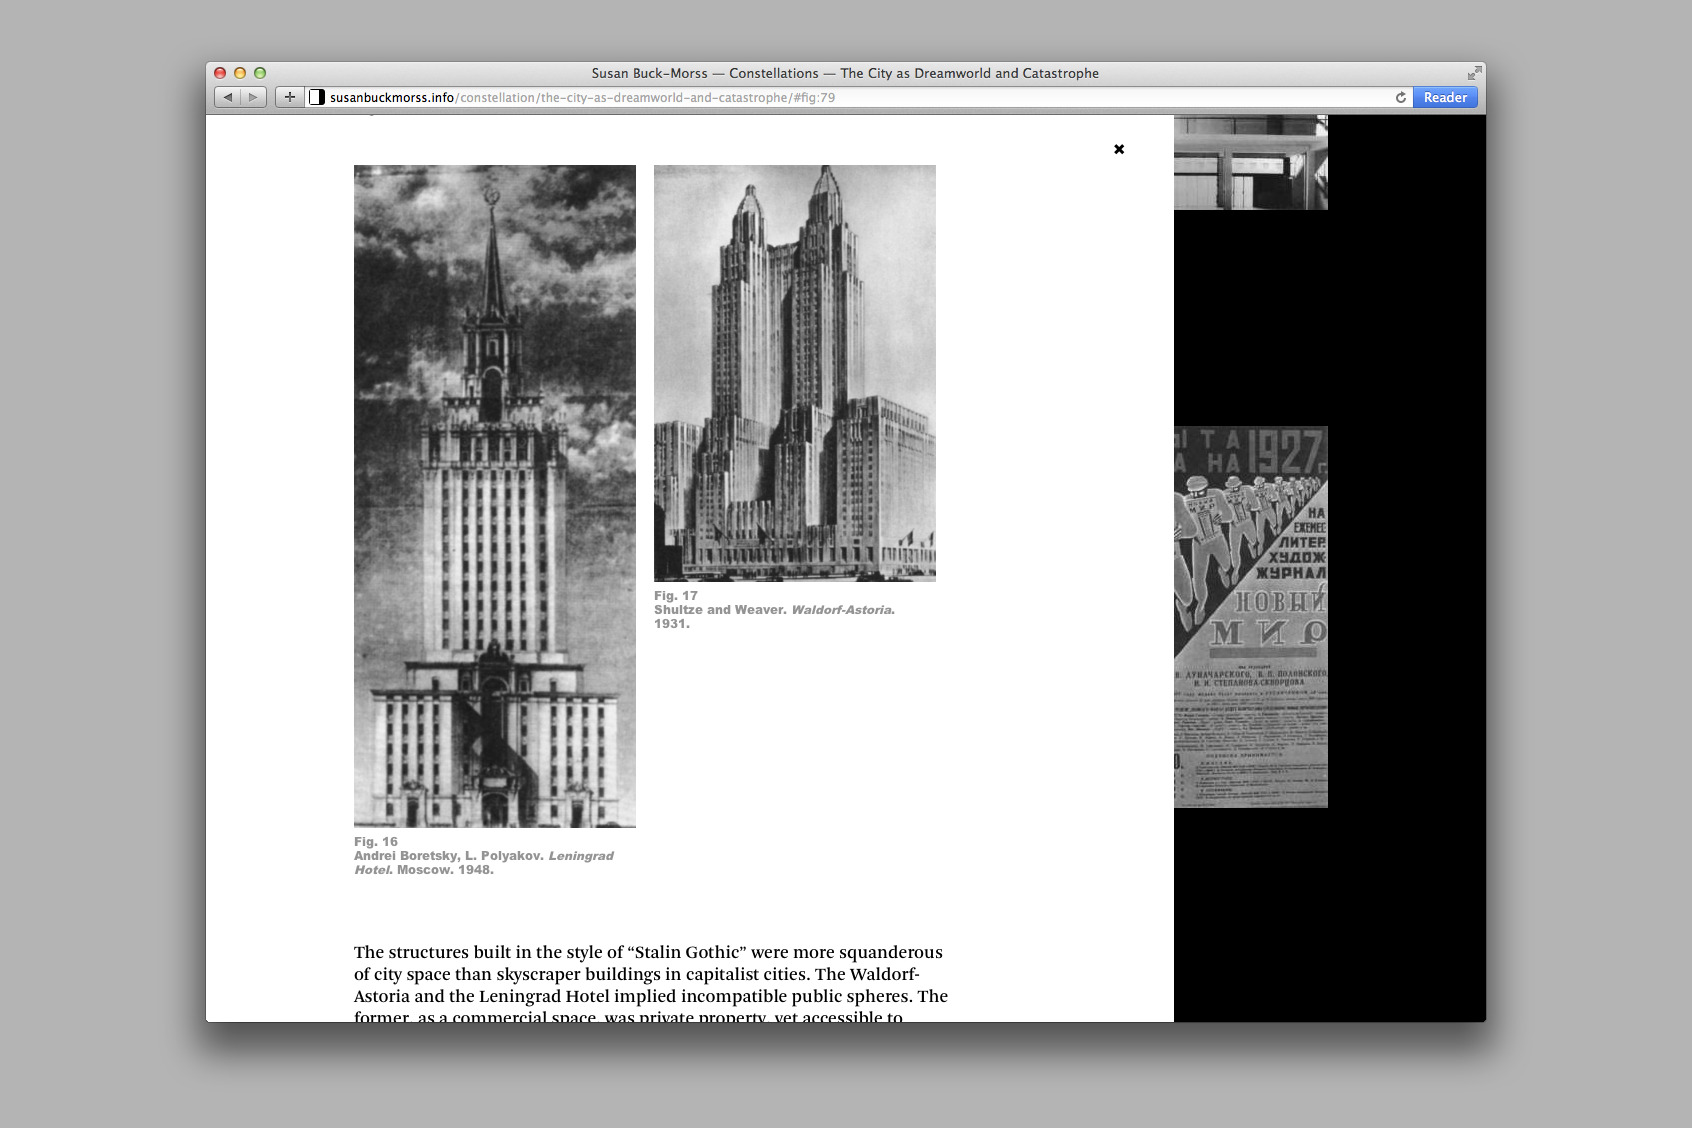This screenshot has height=1128, width=1692.
Task: Minimize the window with the yellow button
Action: [x=240, y=73]
